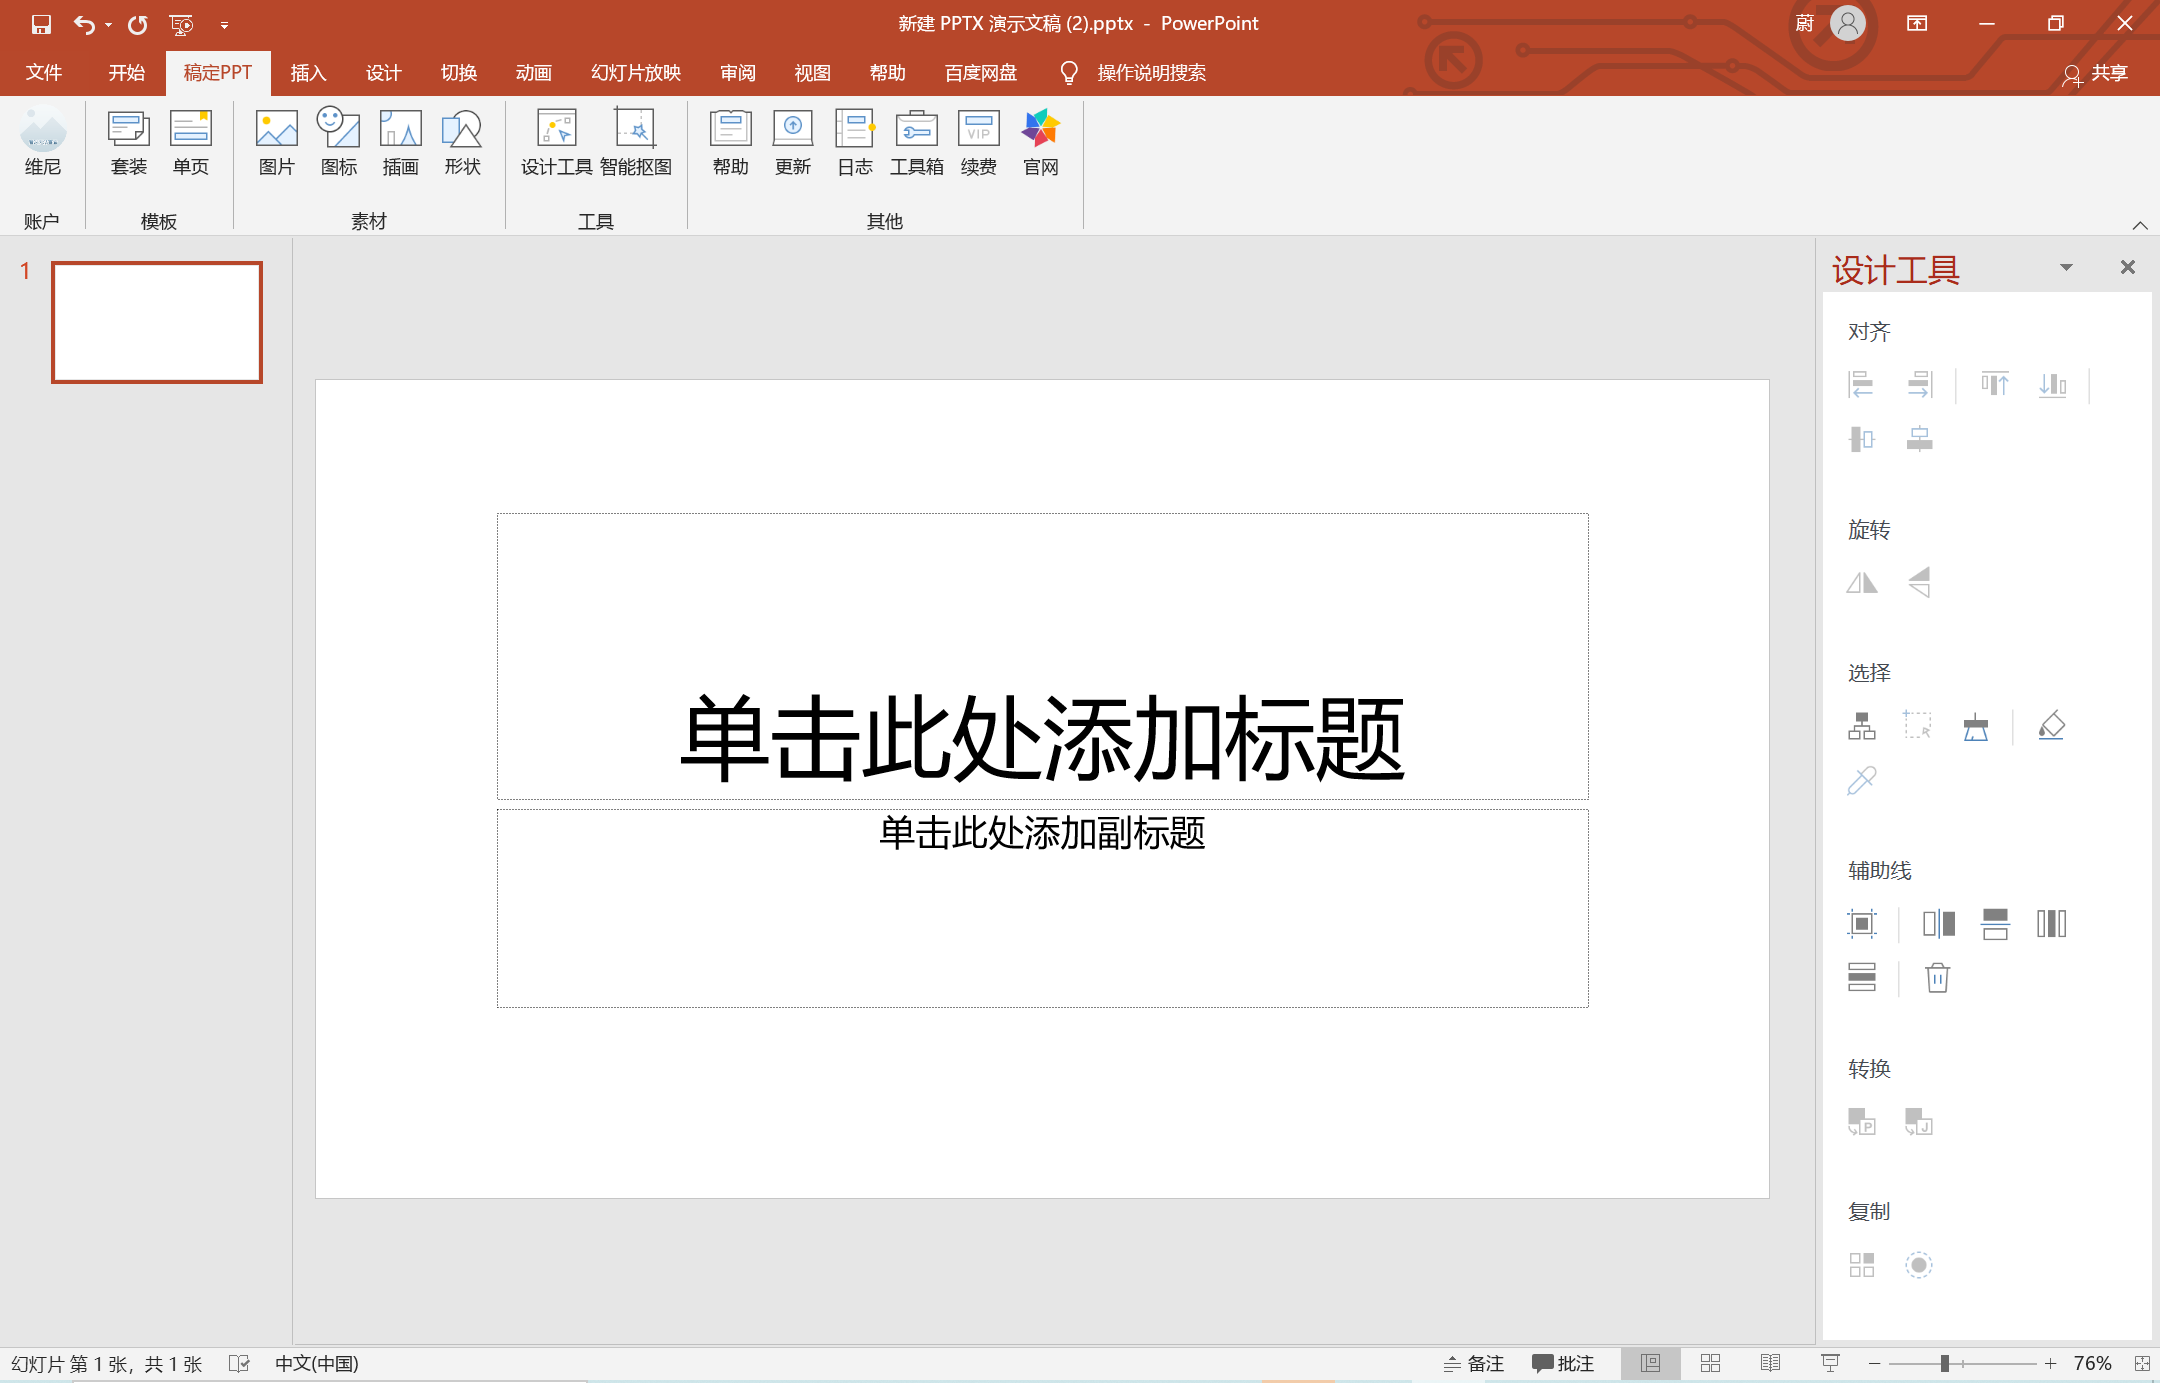Open the 单页 template icon

(x=191, y=143)
